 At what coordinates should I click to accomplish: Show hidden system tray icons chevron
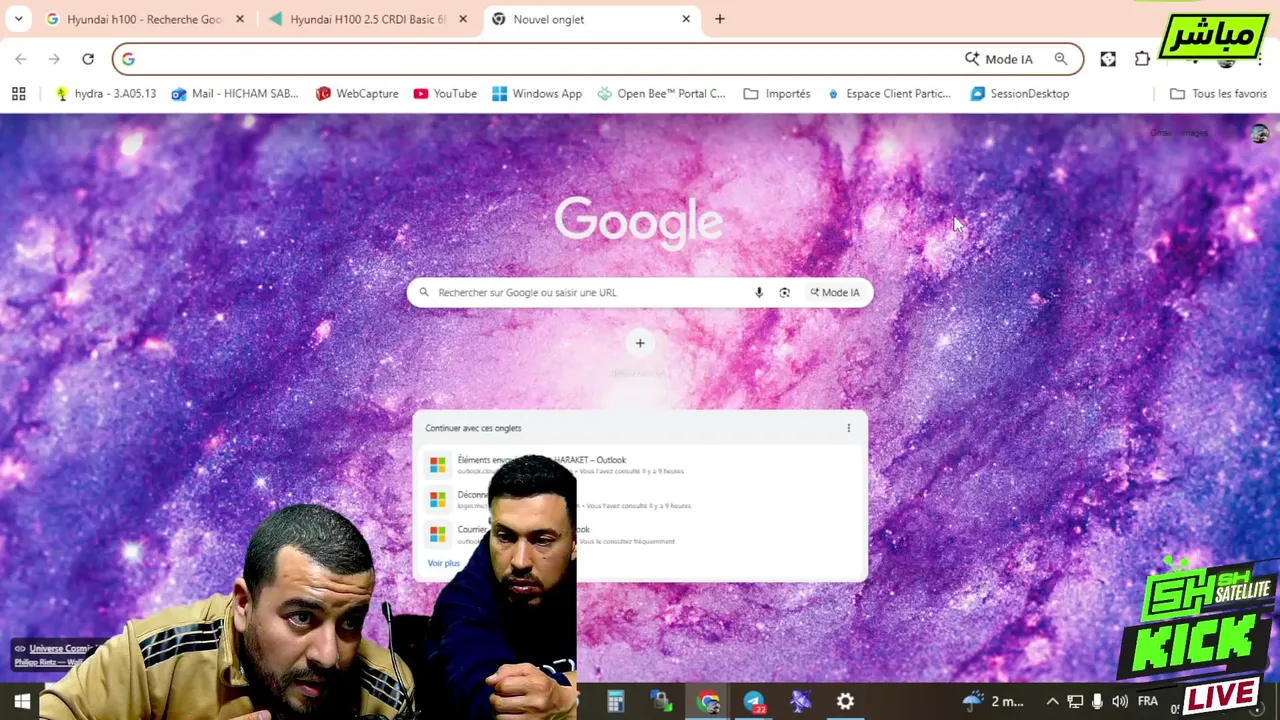pos(1052,702)
